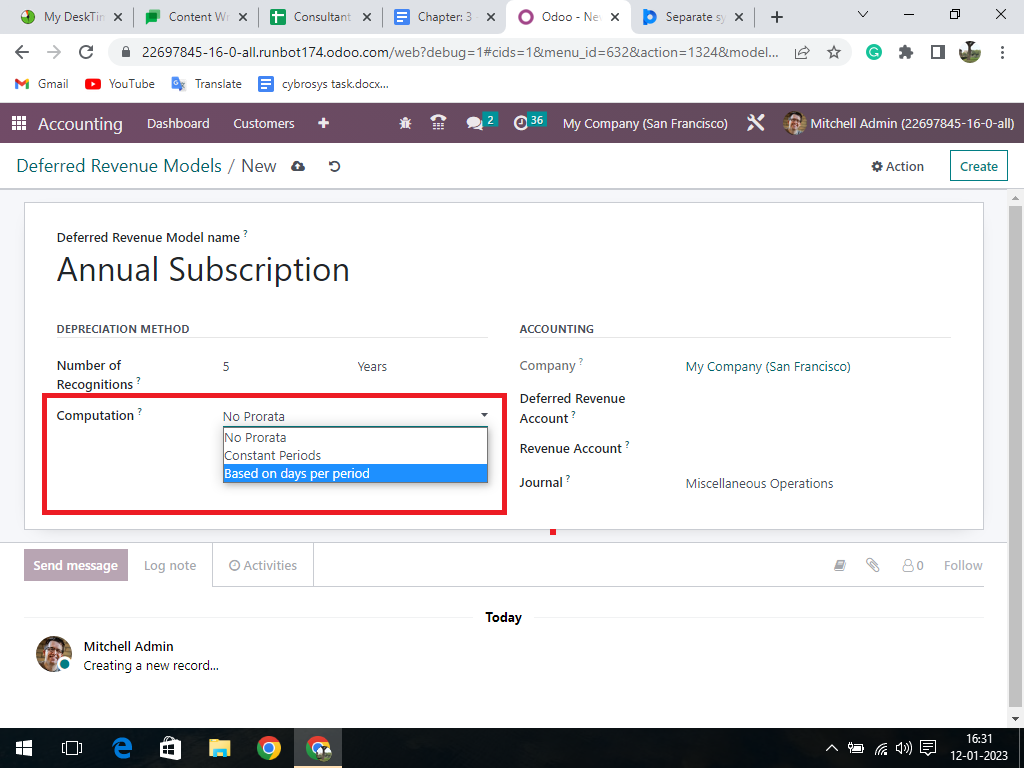The width and height of the screenshot is (1024, 768).
Task: Open Task View on taskbar
Action: click(72, 748)
